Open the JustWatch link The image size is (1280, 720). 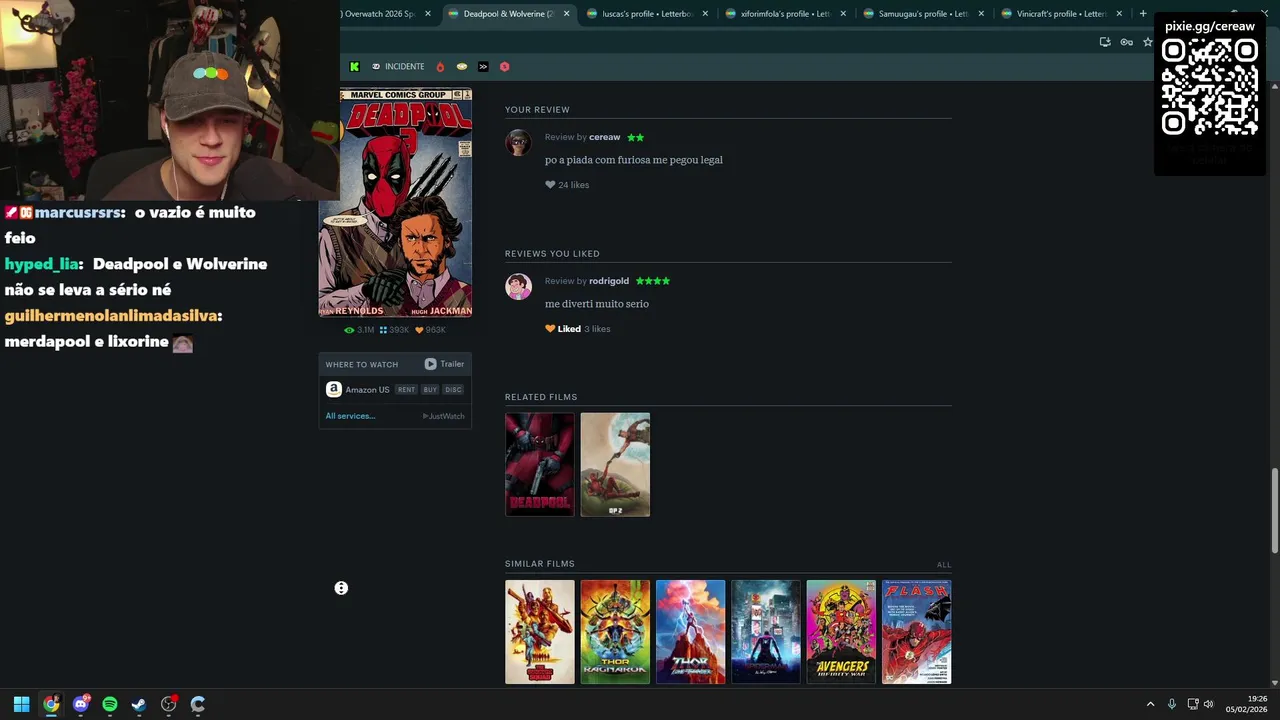pyautogui.click(x=443, y=416)
